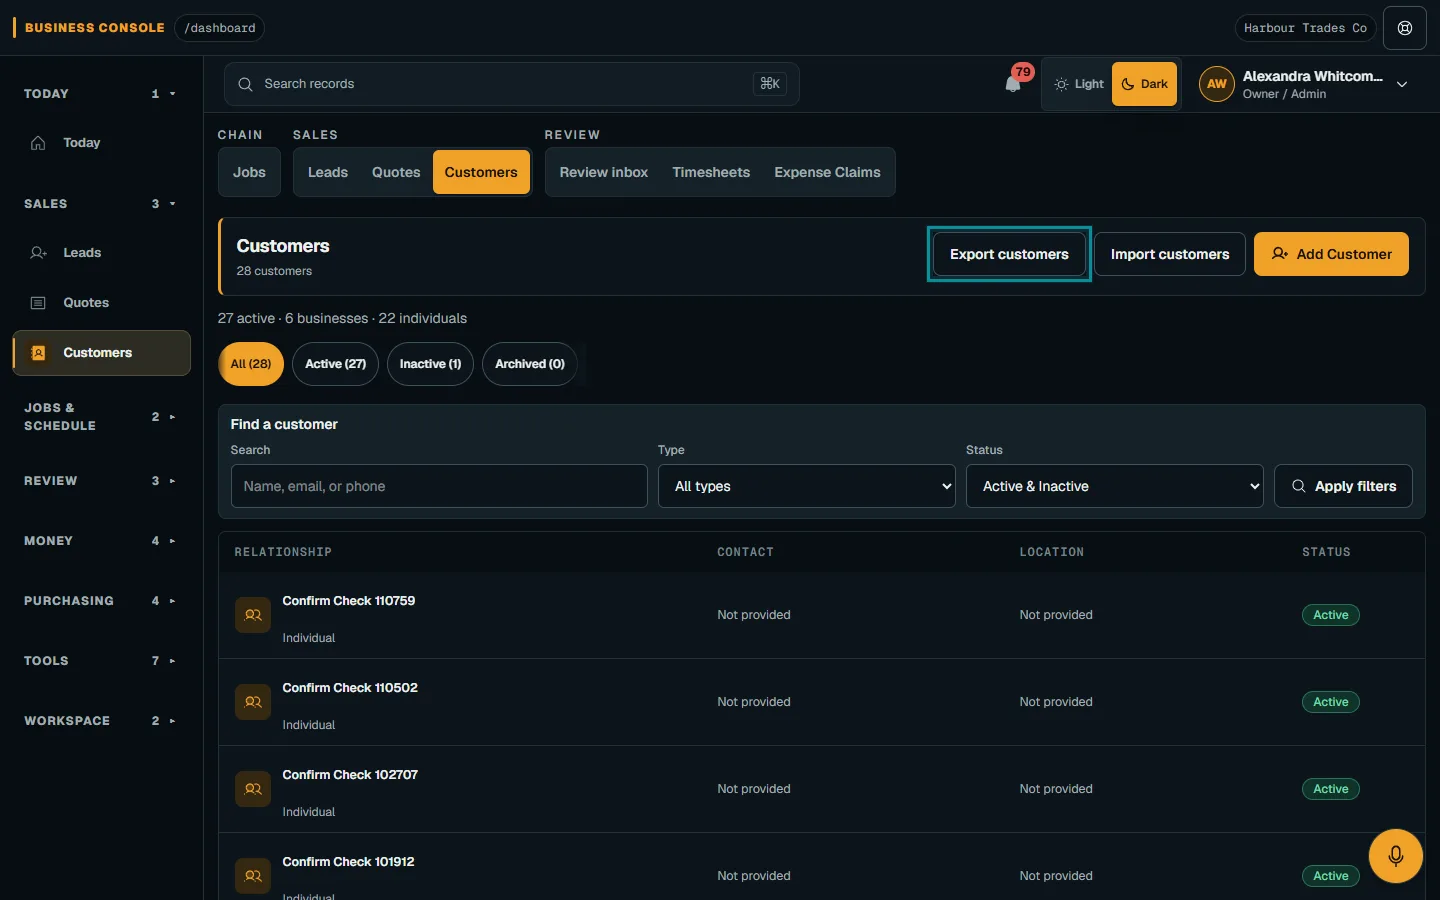Screen dimensions: 1440x900
Task: Click Import customers button
Action: (1170, 254)
